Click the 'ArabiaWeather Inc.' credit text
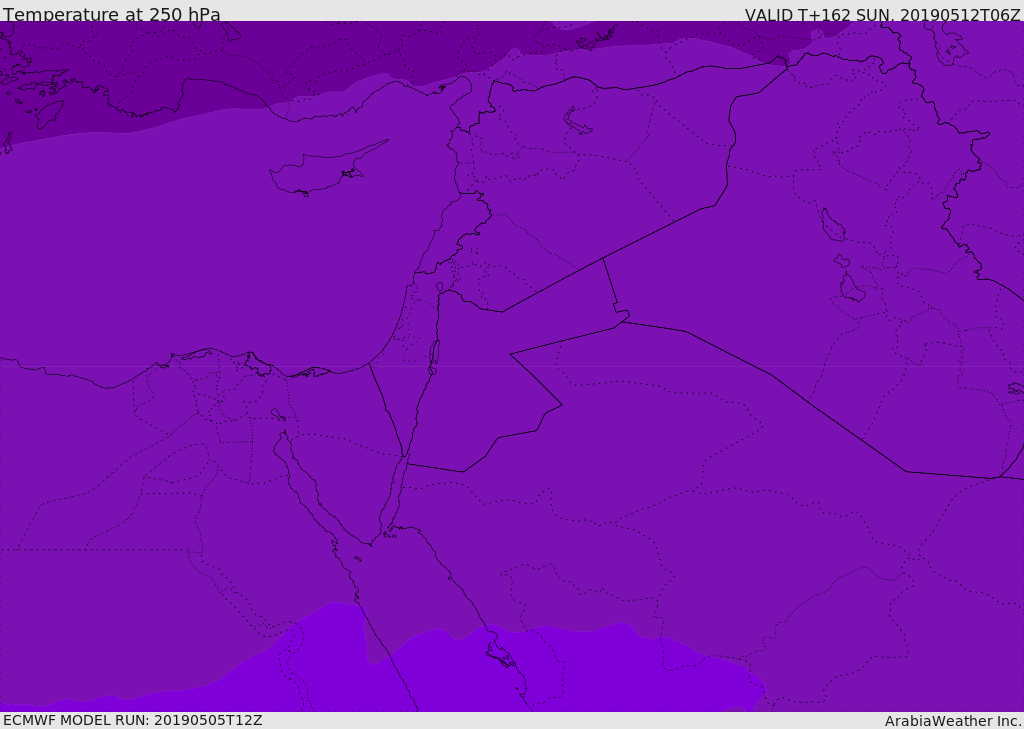 click(x=953, y=721)
